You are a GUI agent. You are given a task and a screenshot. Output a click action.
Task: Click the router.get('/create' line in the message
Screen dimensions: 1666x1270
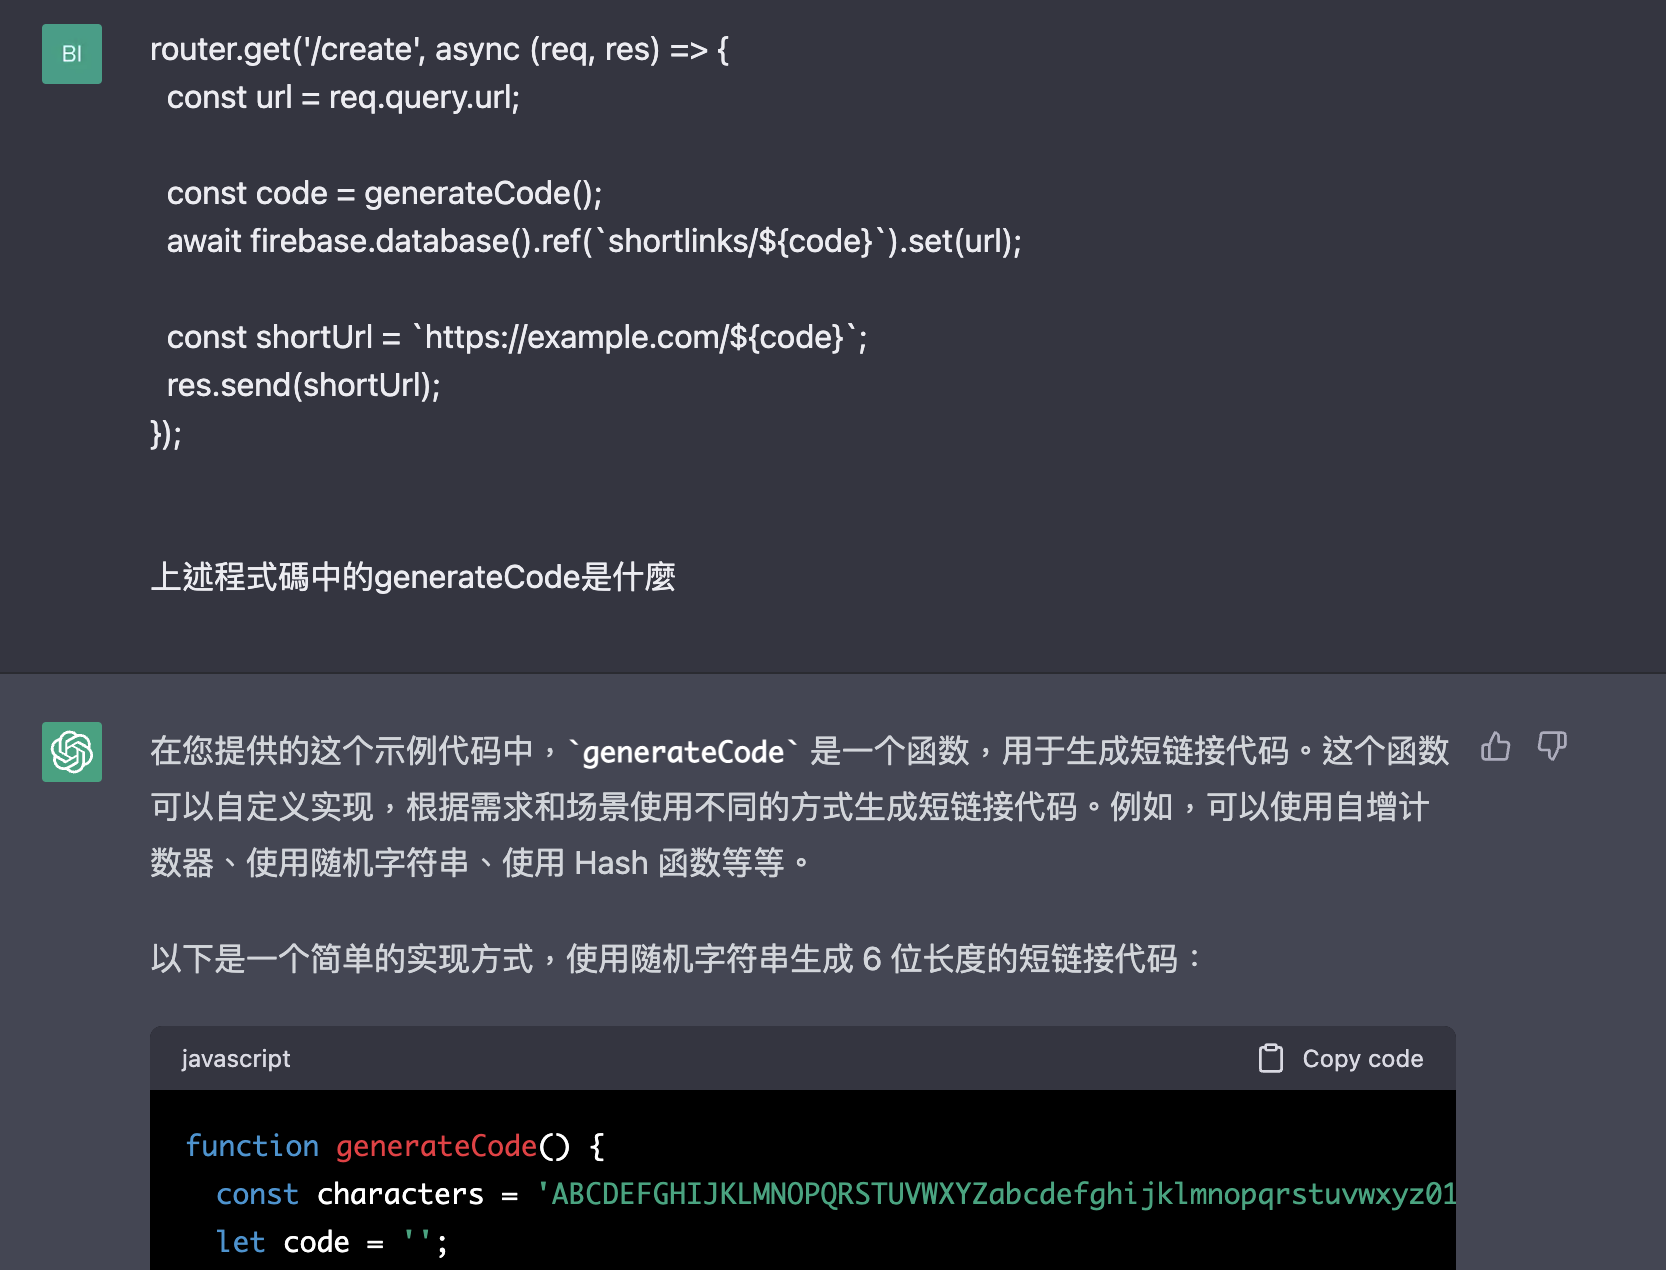[439, 49]
